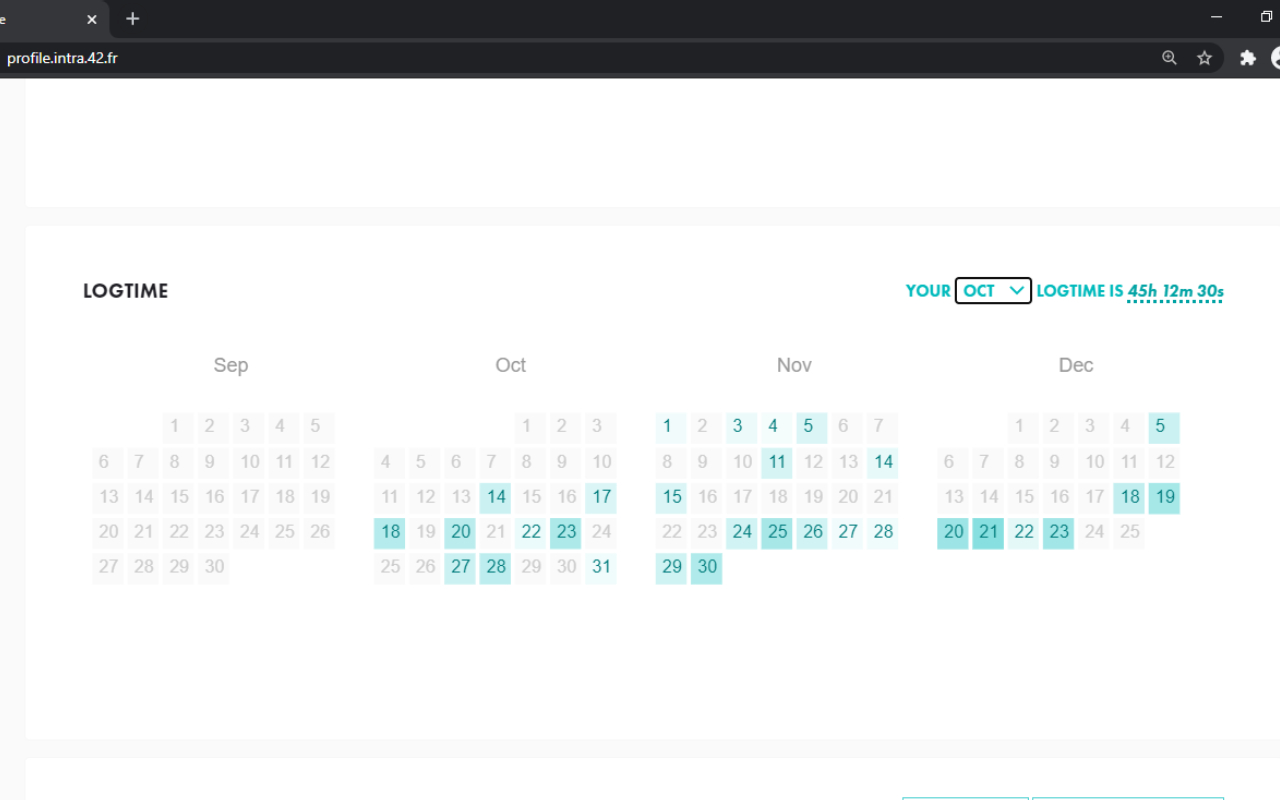
Task: Click November 25 calendar day
Action: 777,532
